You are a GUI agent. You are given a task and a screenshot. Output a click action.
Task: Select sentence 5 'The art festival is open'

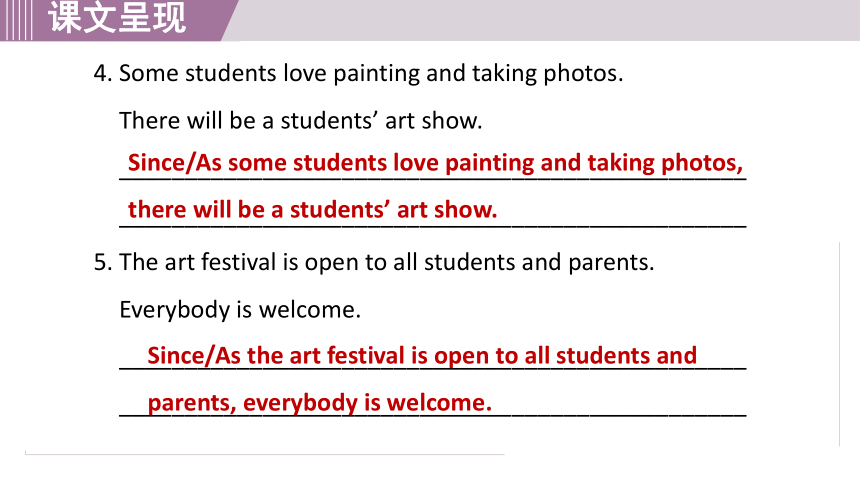tap(387, 262)
